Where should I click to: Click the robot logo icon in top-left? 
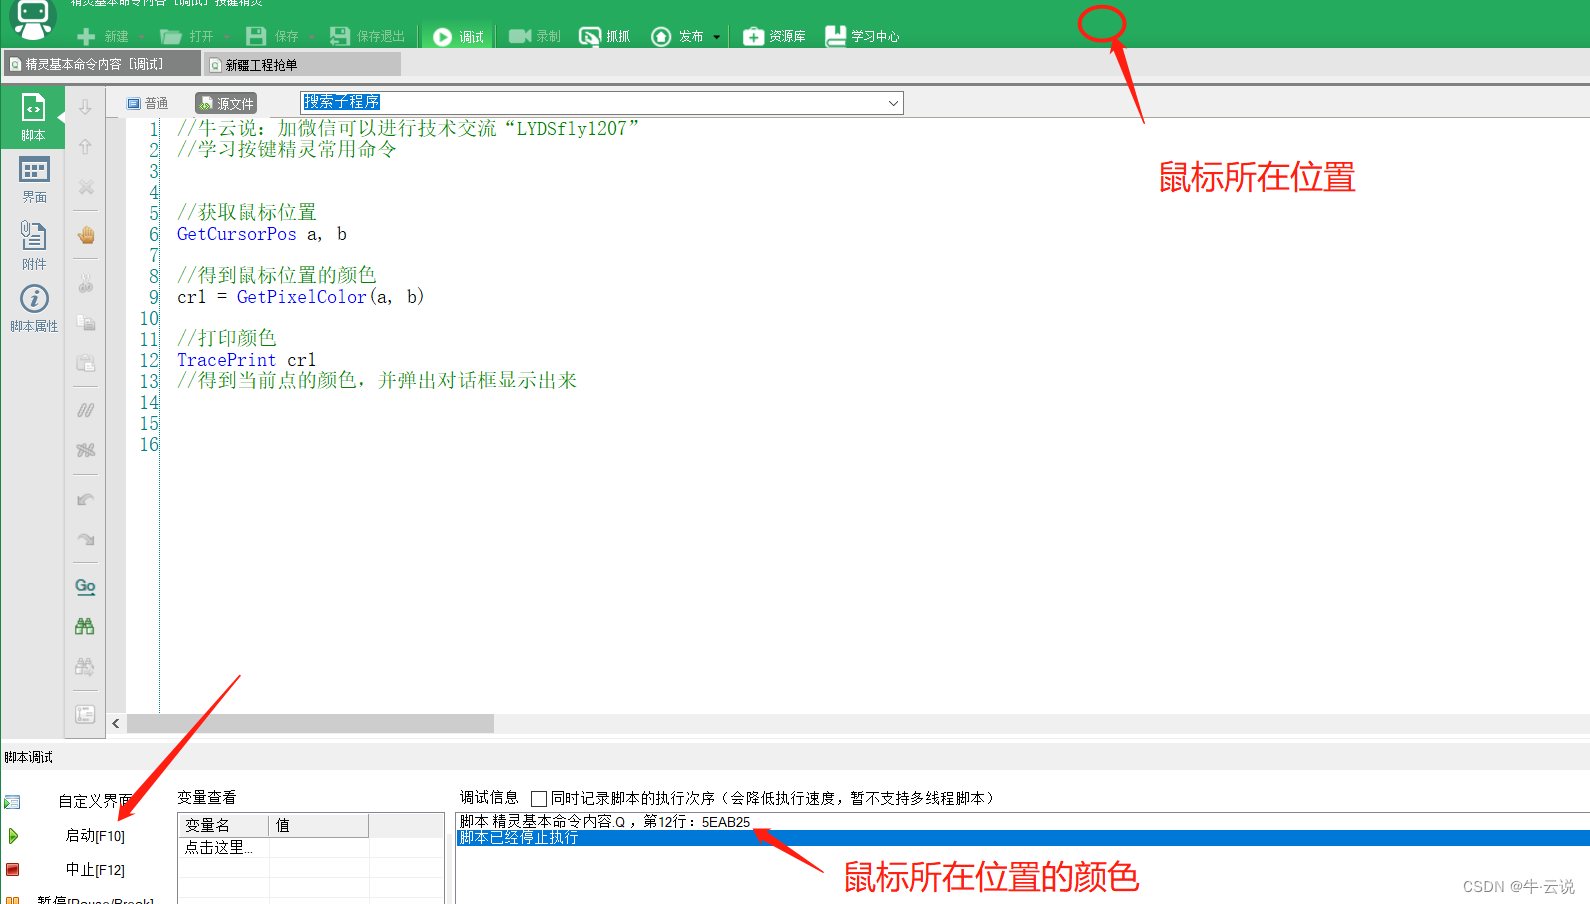(32, 18)
